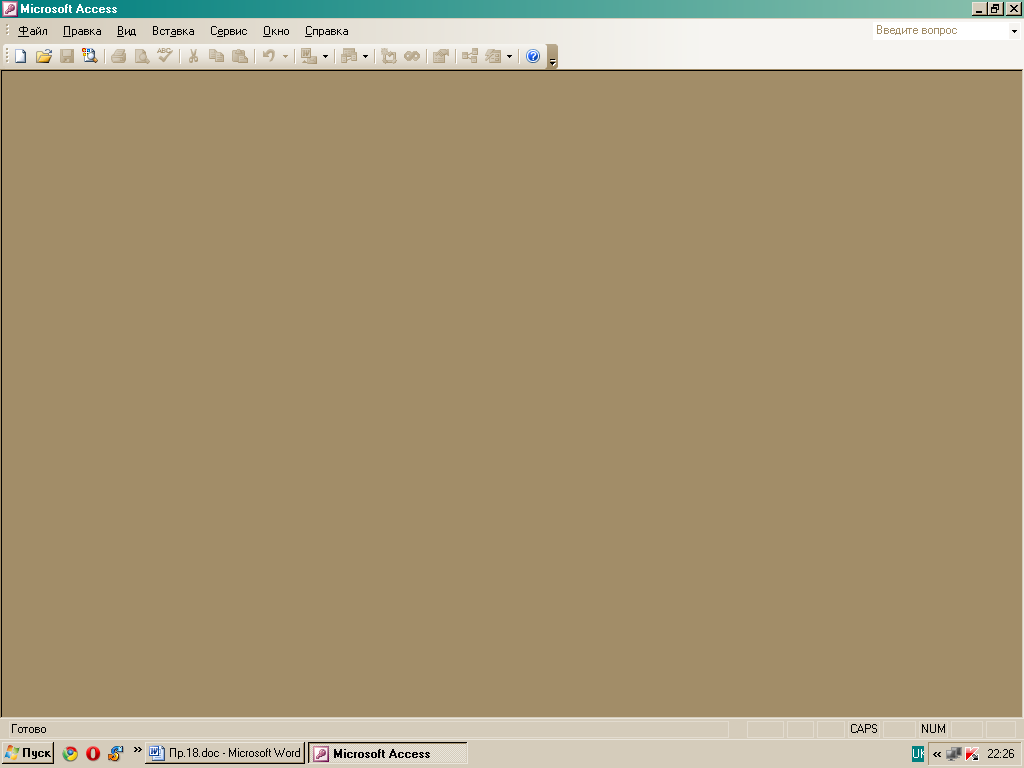This screenshot has width=1024, height=768.
Task: Open the Вид menu
Action: pyautogui.click(x=126, y=31)
